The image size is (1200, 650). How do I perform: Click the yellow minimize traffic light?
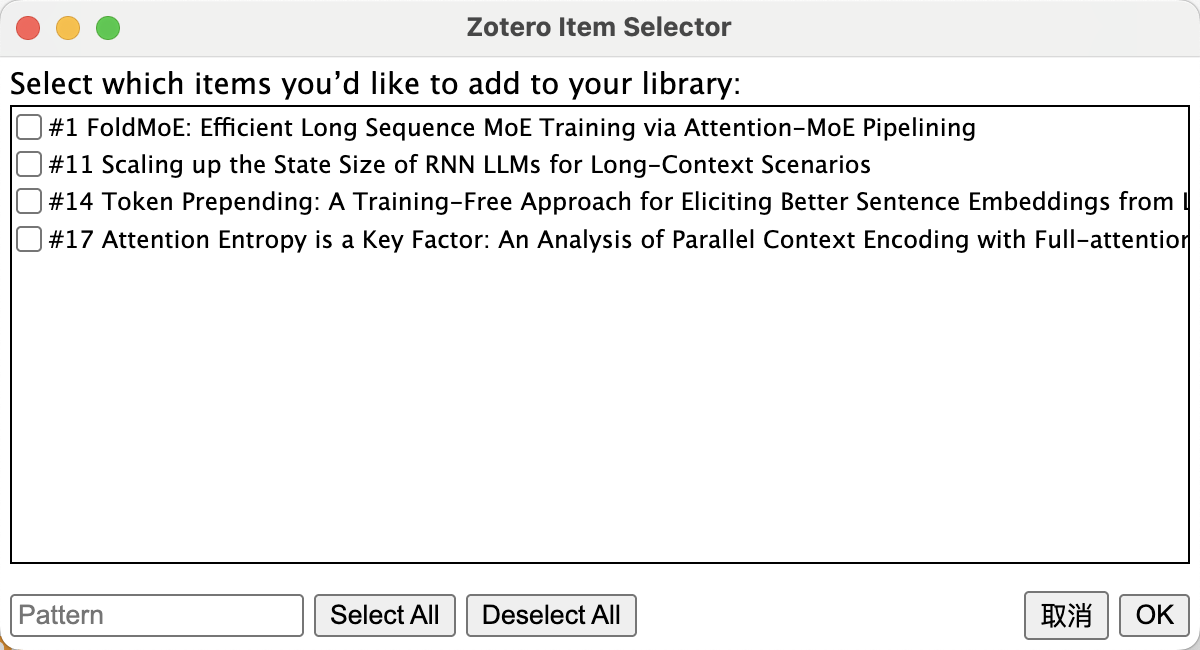68,27
